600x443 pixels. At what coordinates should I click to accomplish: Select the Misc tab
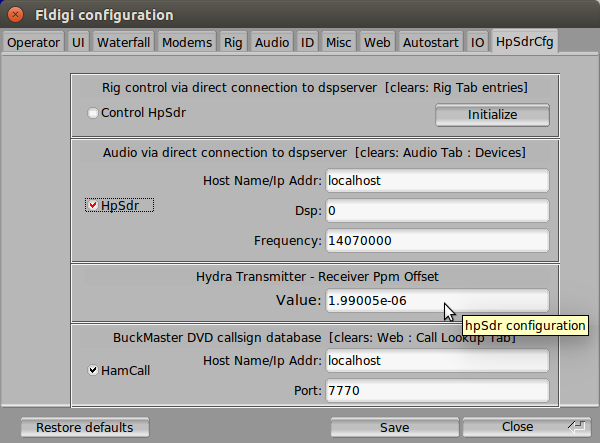coord(340,42)
